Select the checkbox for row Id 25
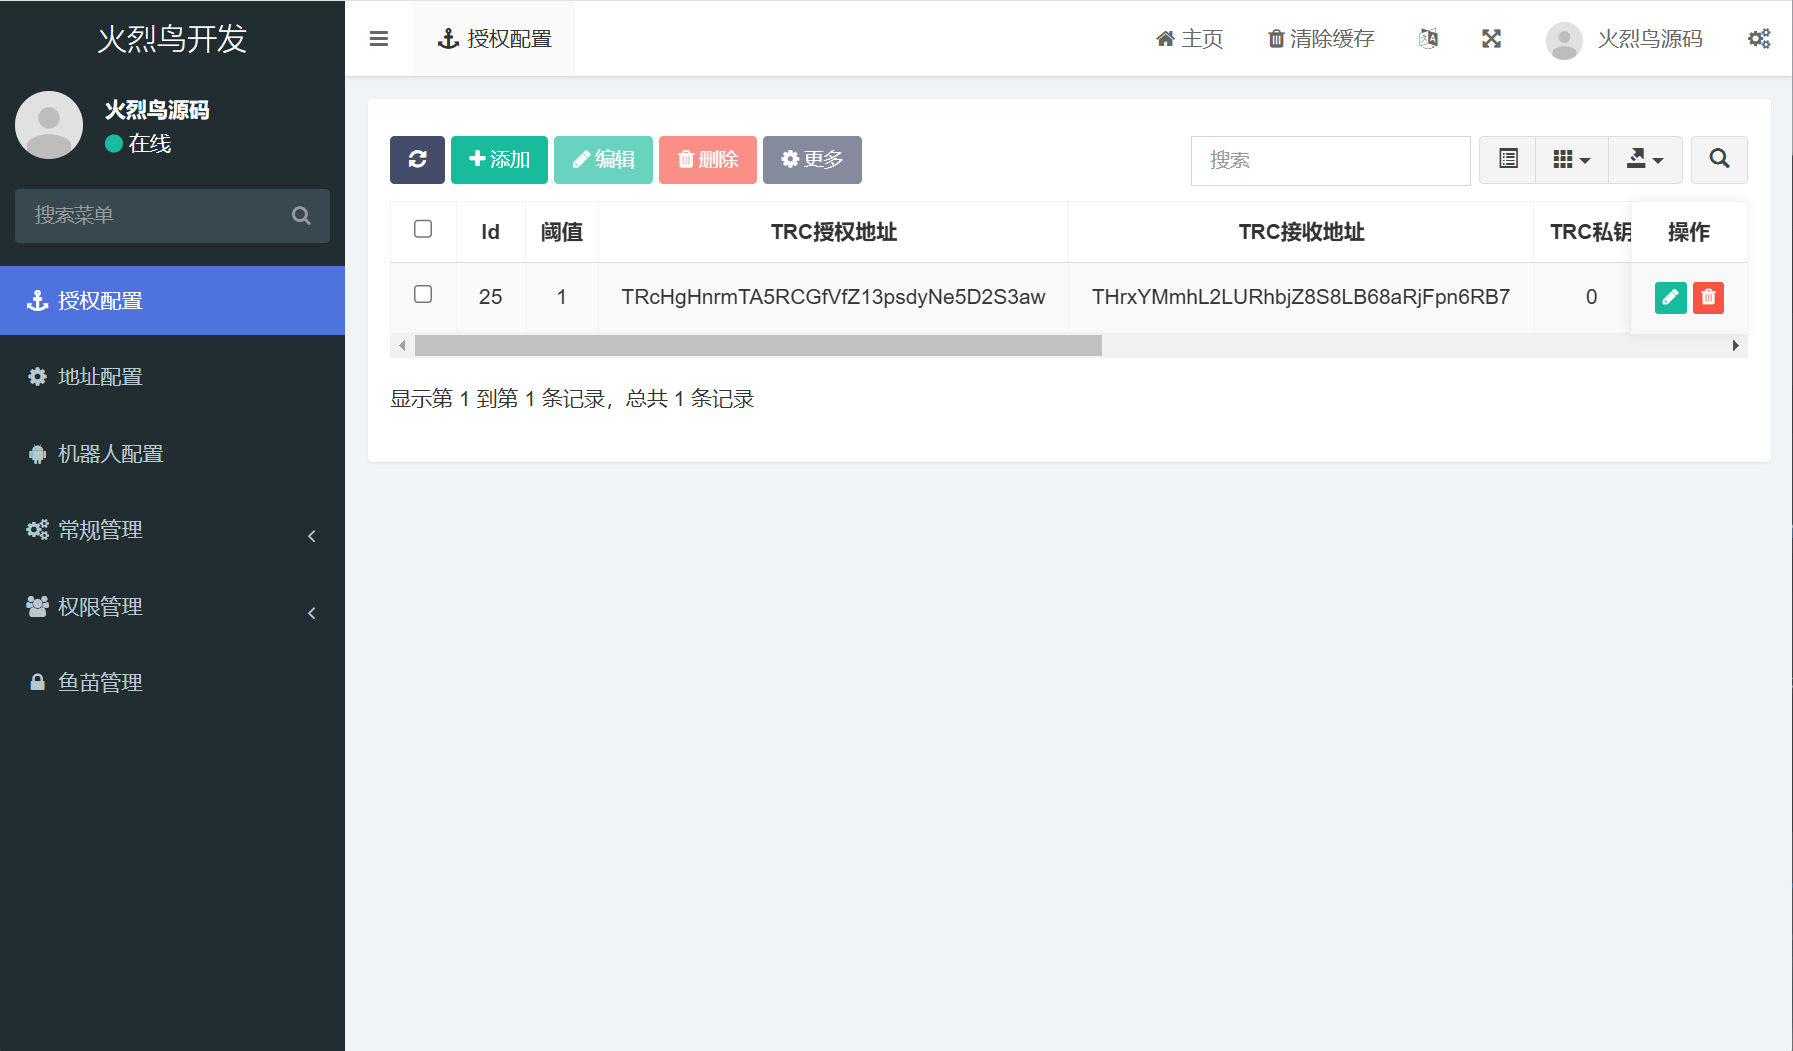The height and width of the screenshot is (1051, 1793). click(x=423, y=295)
